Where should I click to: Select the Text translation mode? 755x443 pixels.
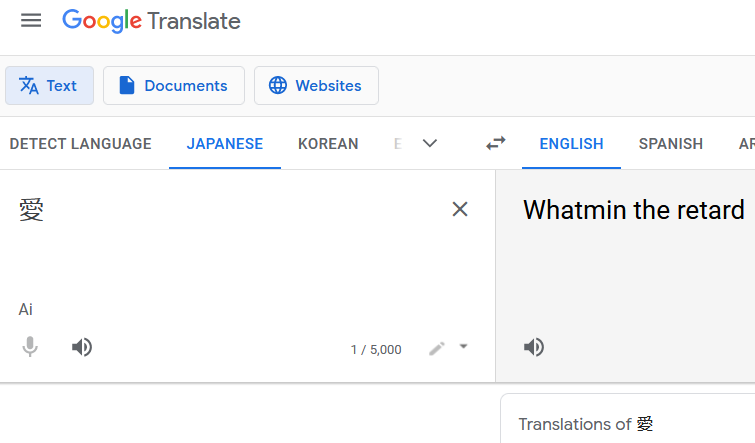pyautogui.click(x=50, y=86)
